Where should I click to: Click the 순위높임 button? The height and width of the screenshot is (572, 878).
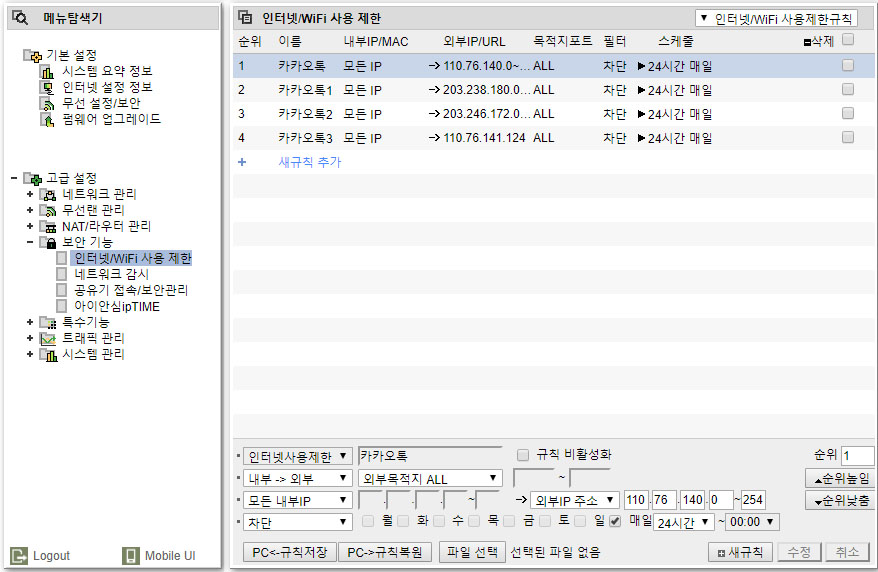click(x=841, y=479)
